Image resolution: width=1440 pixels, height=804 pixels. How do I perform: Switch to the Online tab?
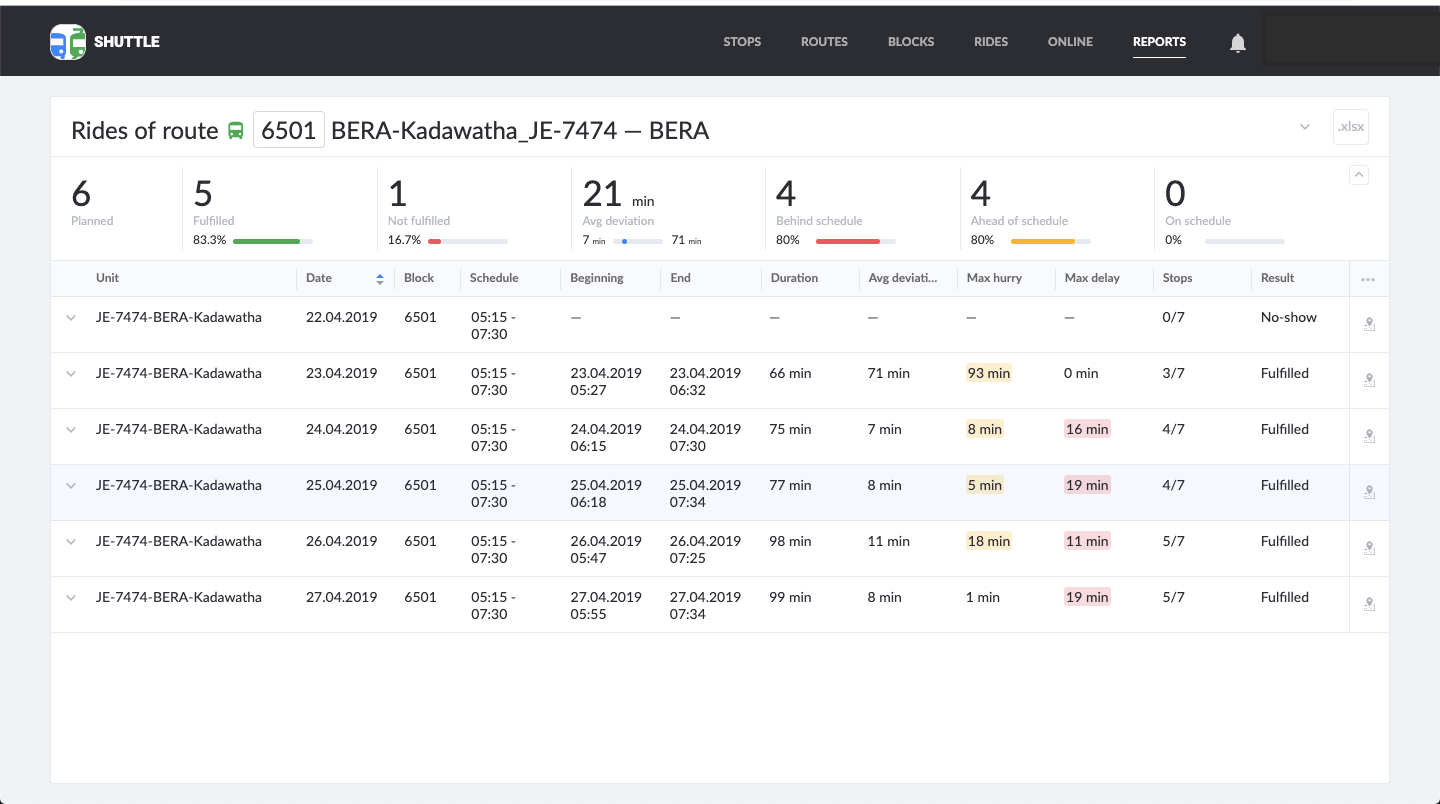point(1070,42)
